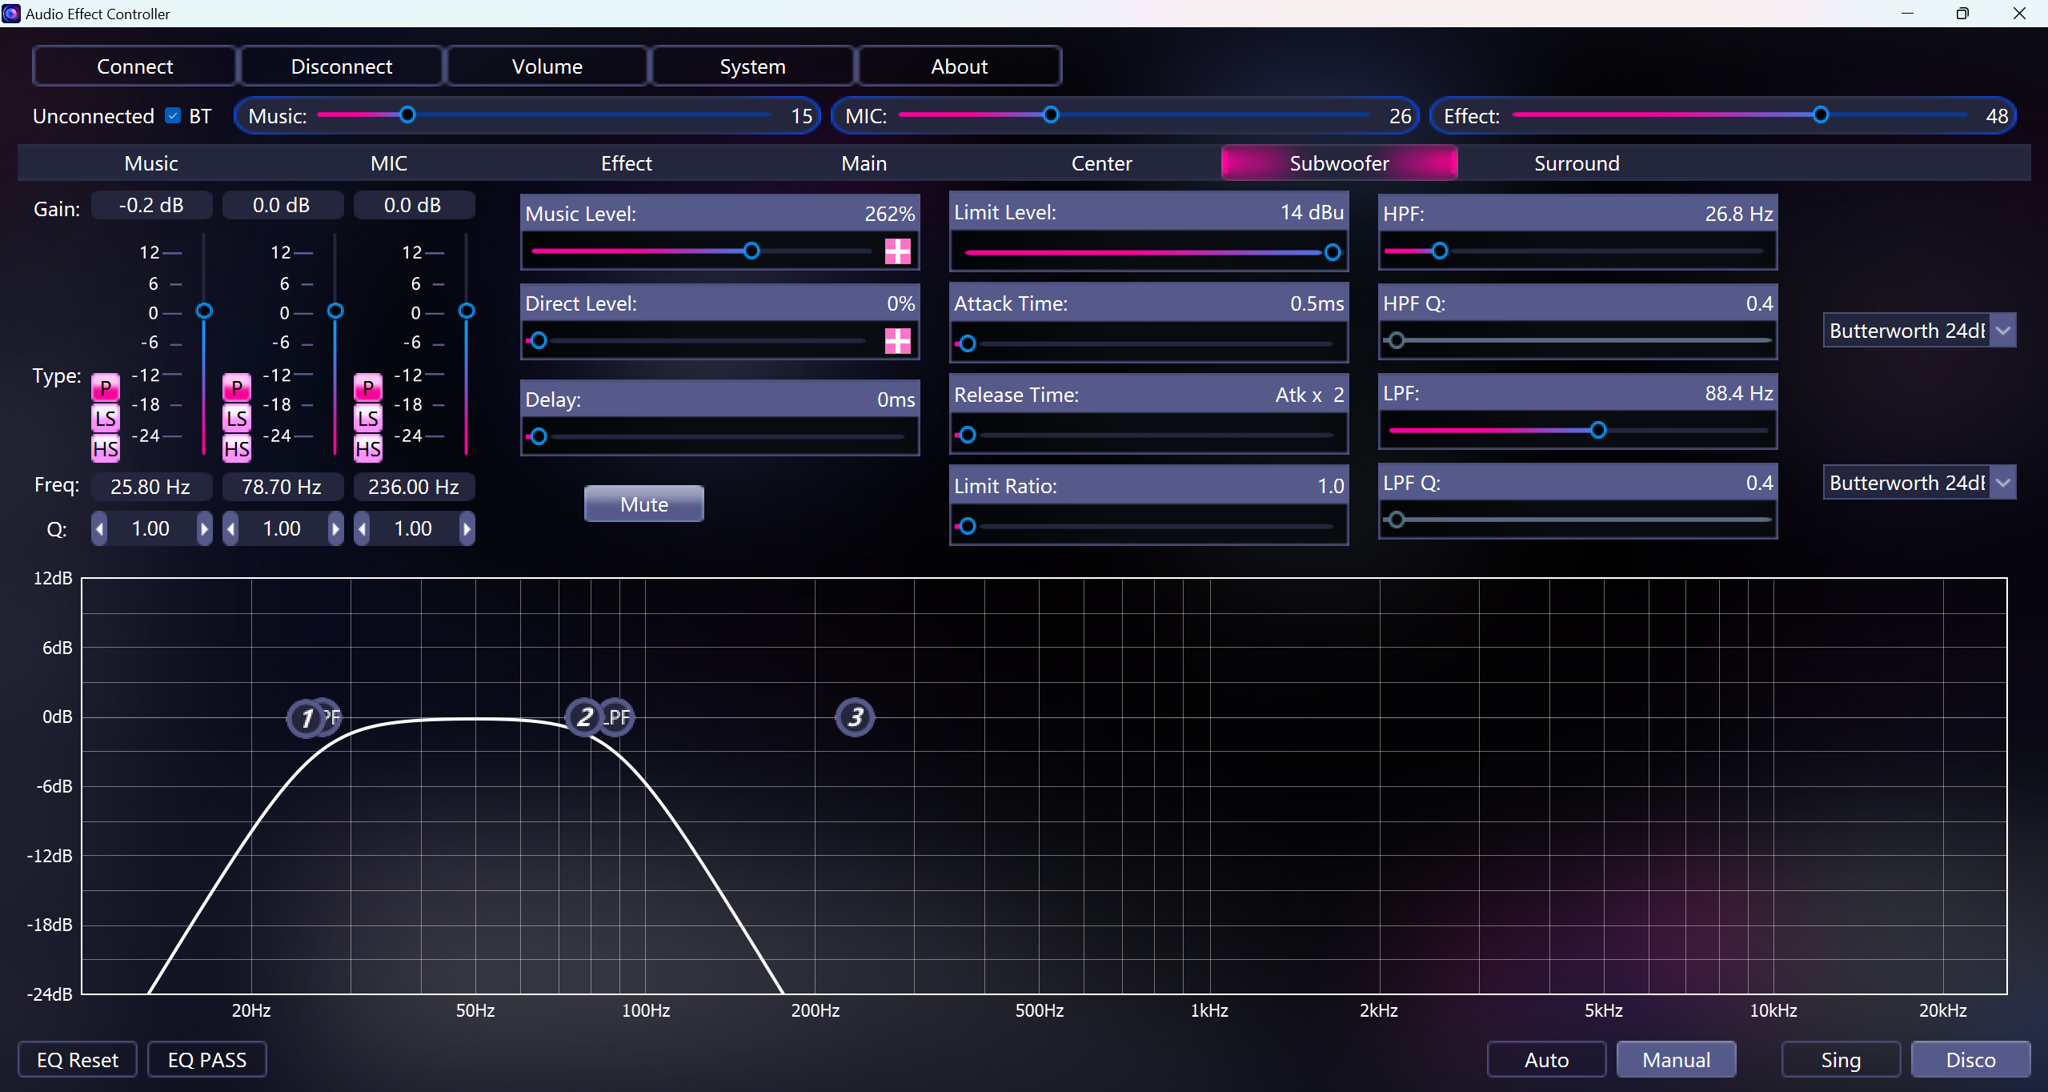The width and height of the screenshot is (2048, 1092).
Task: Click the pink plus icon for Direct Level
Action: 898,341
